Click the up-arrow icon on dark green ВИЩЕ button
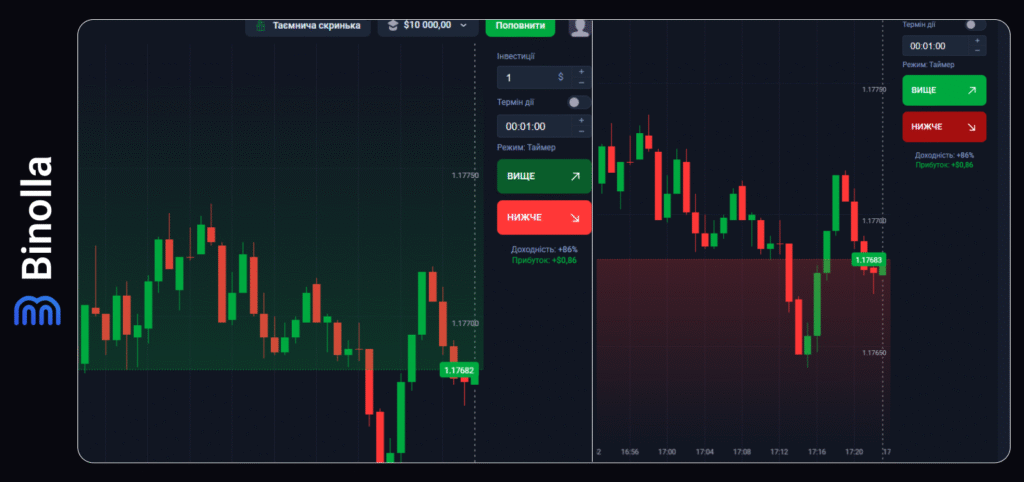 (574, 176)
